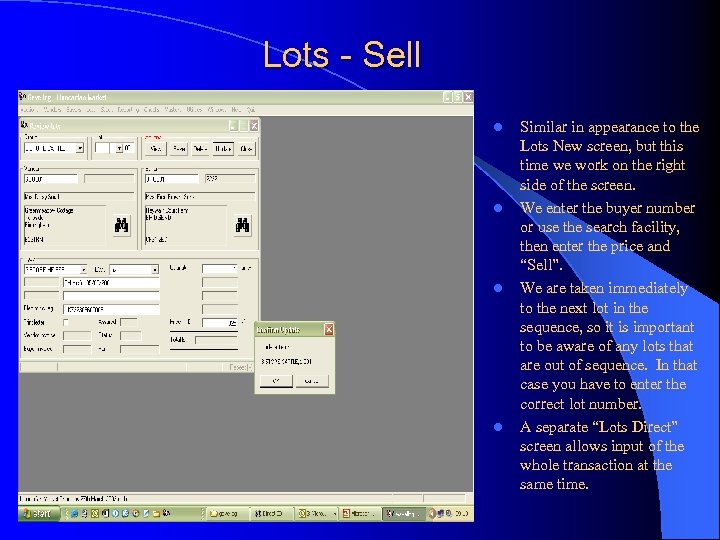Open the grouped 3 Microsoft windows taskbar button
Image resolution: width=720 pixels, height=540 pixels.
[x=316, y=513]
